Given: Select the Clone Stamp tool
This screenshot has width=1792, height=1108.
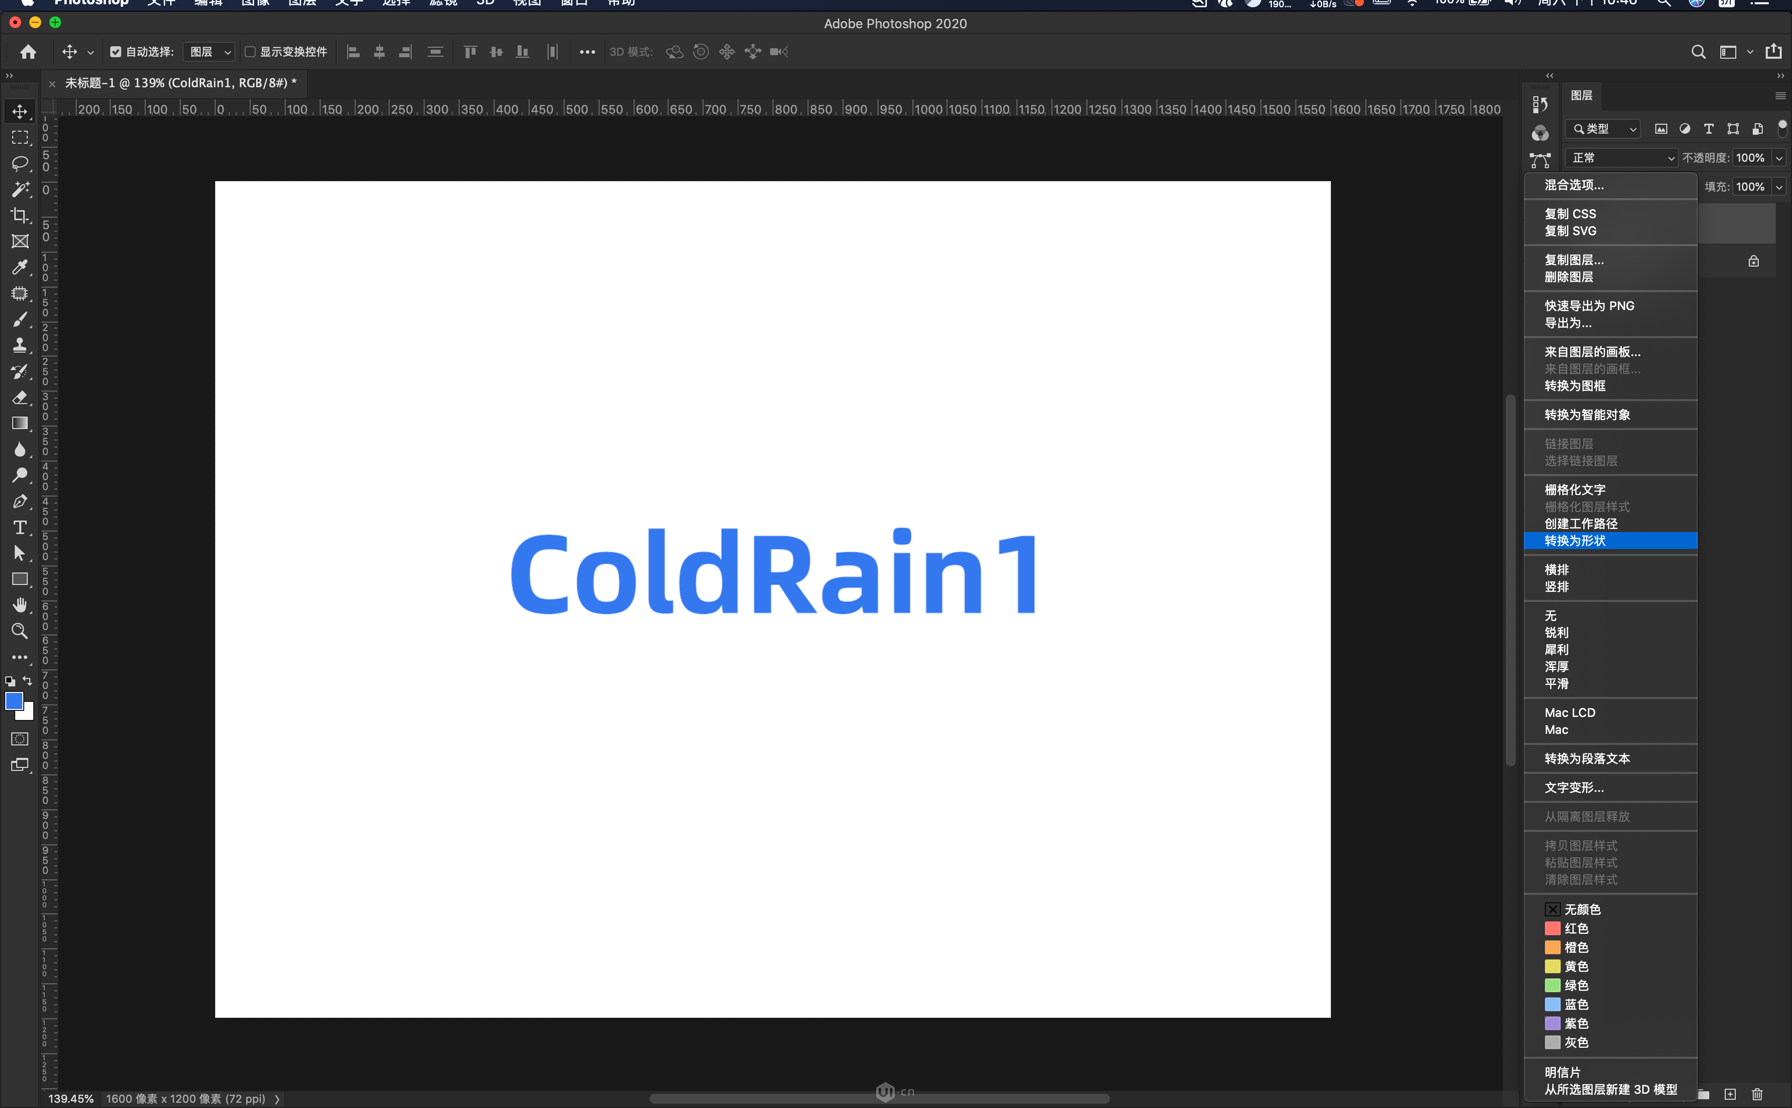Looking at the screenshot, I should click(x=20, y=345).
